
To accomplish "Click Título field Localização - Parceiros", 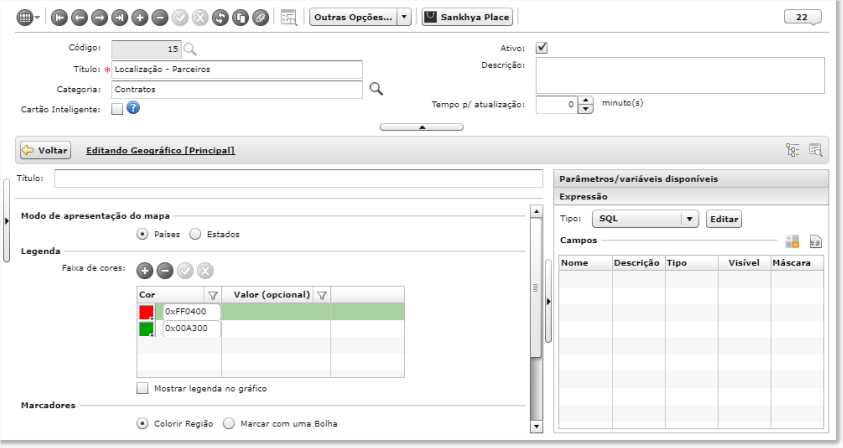I will coord(237,69).
